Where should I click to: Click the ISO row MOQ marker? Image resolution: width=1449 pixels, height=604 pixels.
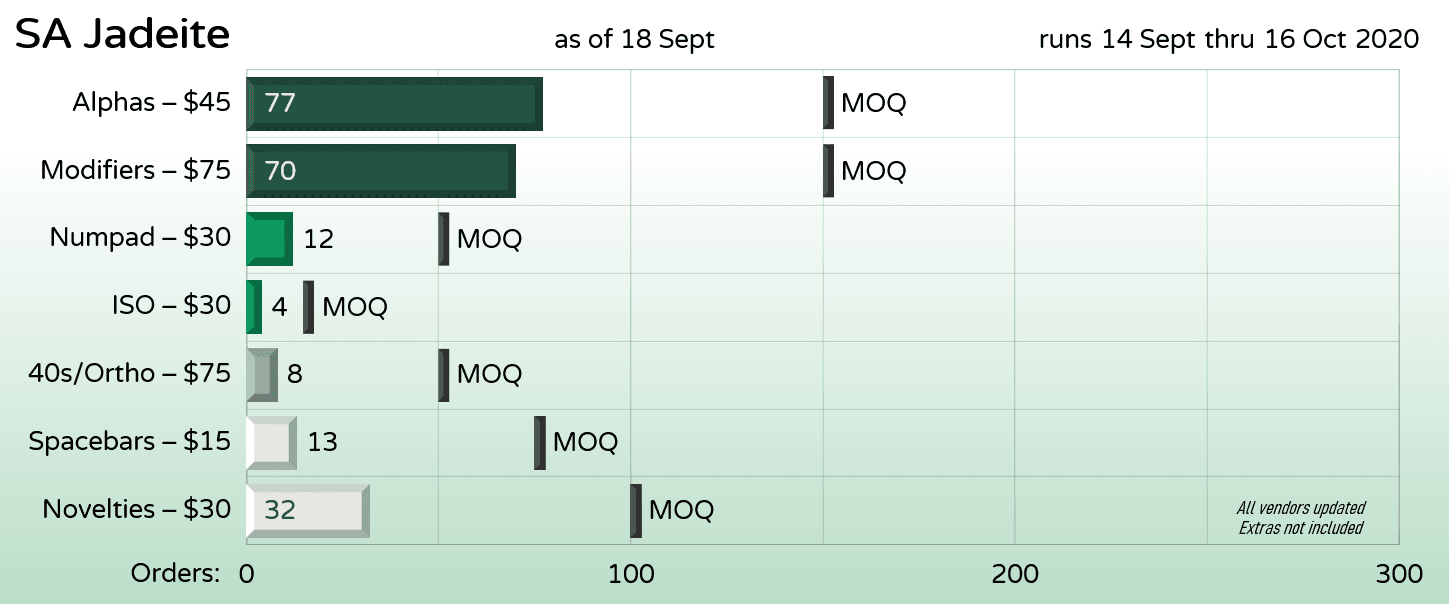pyautogui.click(x=309, y=307)
